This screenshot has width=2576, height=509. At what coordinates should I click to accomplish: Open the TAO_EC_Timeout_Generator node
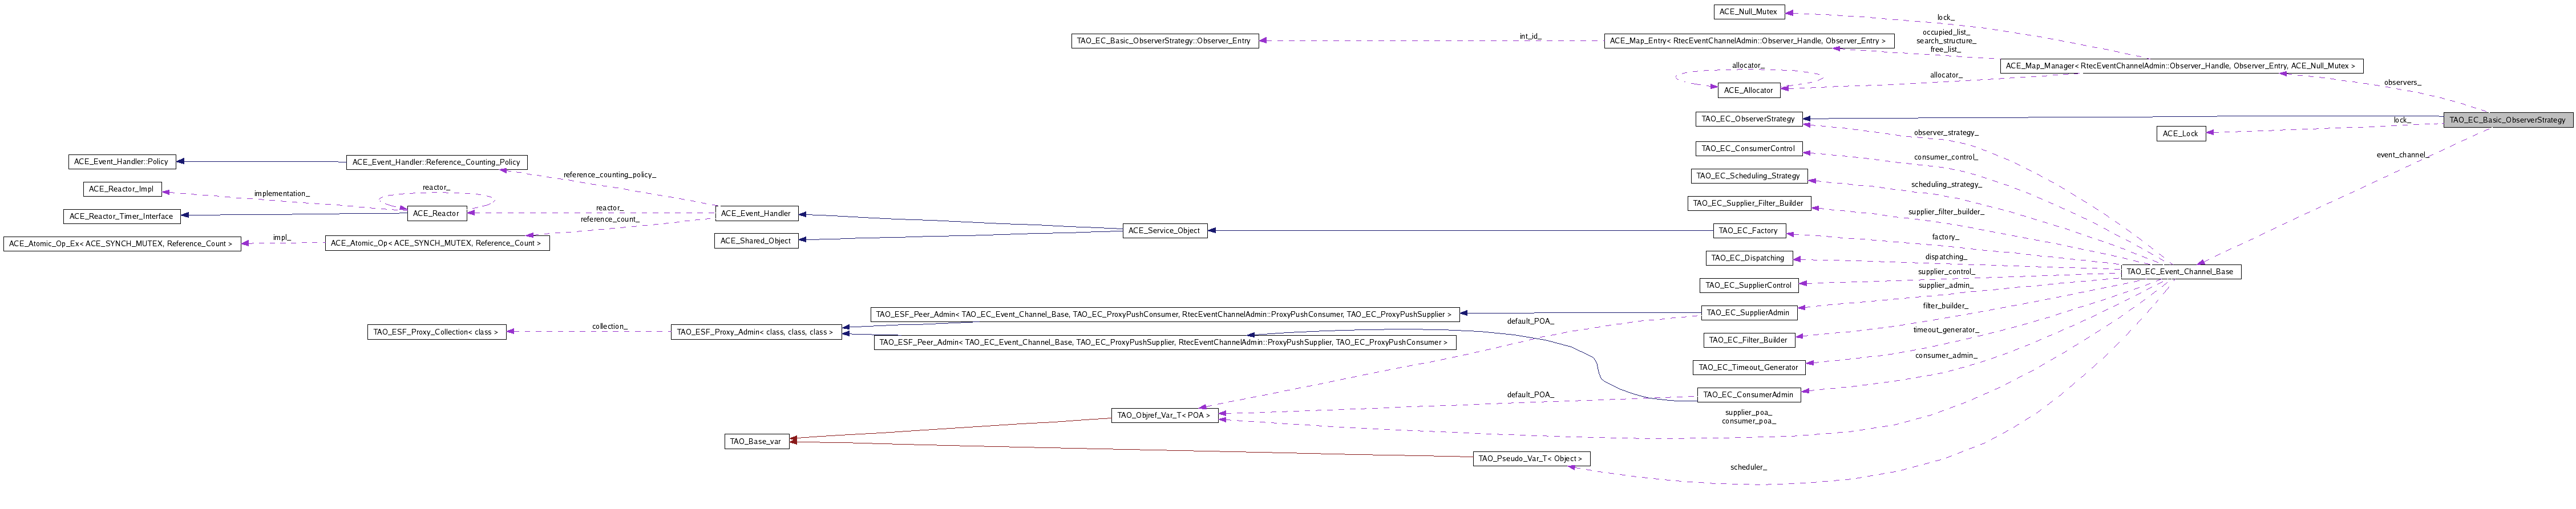pyautogui.click(x=1749, y=368)
